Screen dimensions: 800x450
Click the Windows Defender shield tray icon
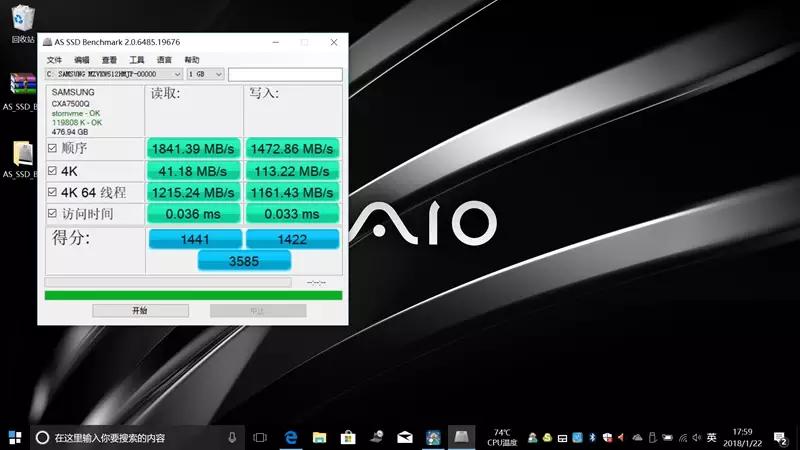click(607, 437)
